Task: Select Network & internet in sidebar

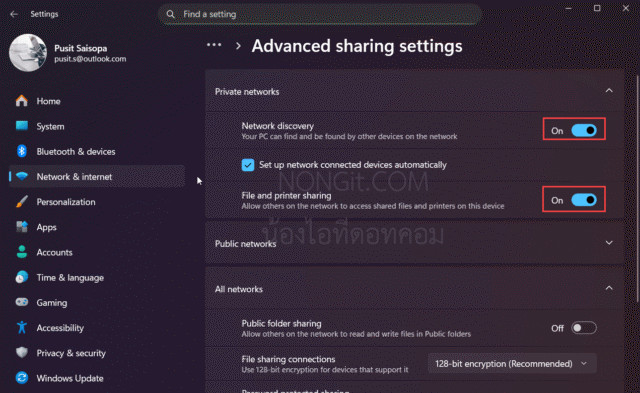Action: (97, 176)
